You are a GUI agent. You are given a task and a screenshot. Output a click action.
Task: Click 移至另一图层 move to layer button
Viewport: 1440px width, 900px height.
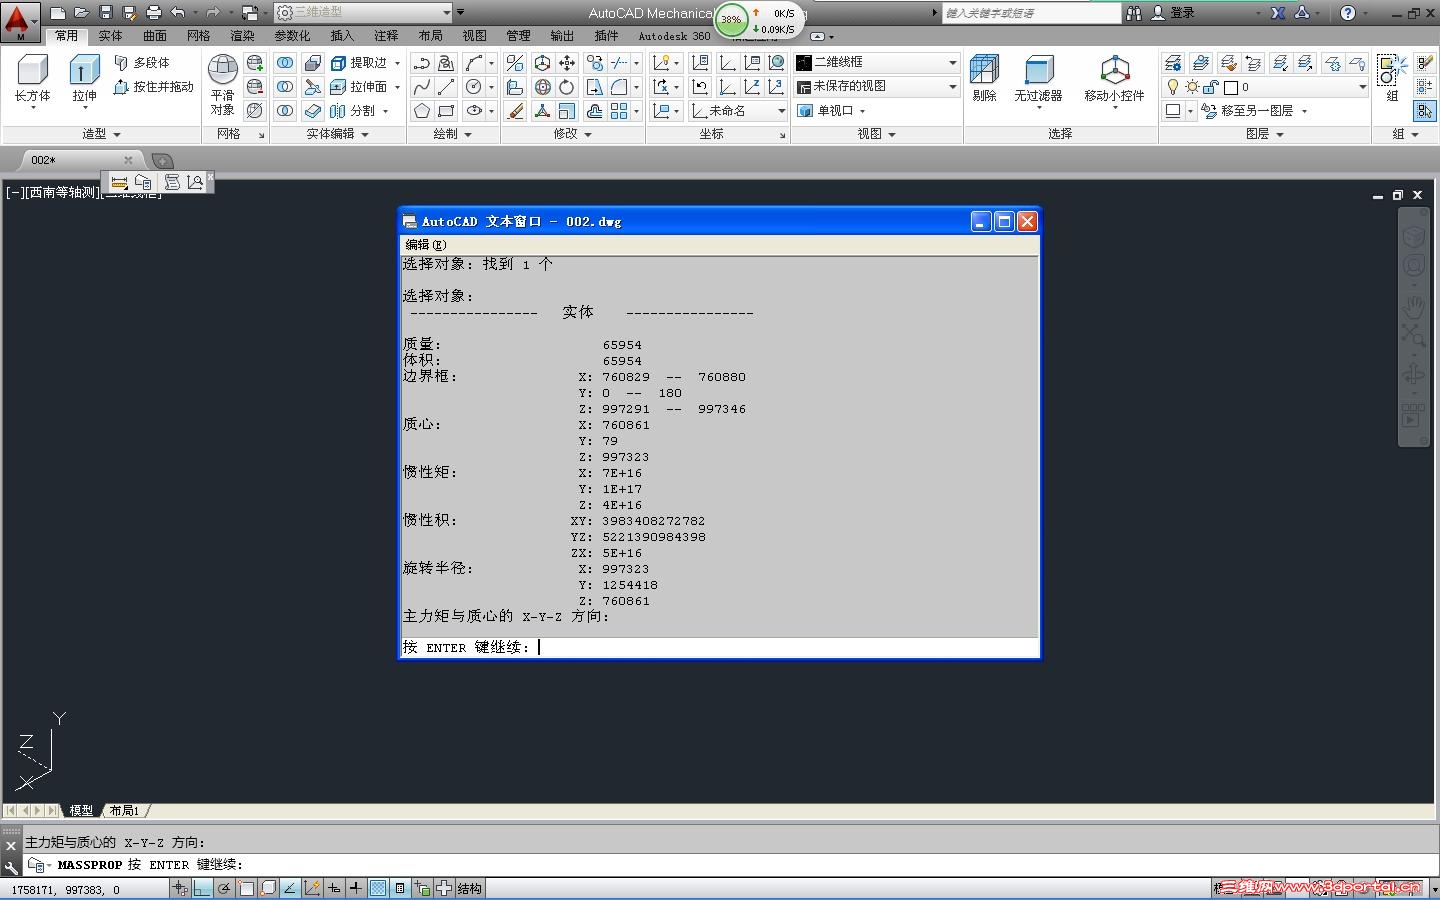[x=1255, y=111]
